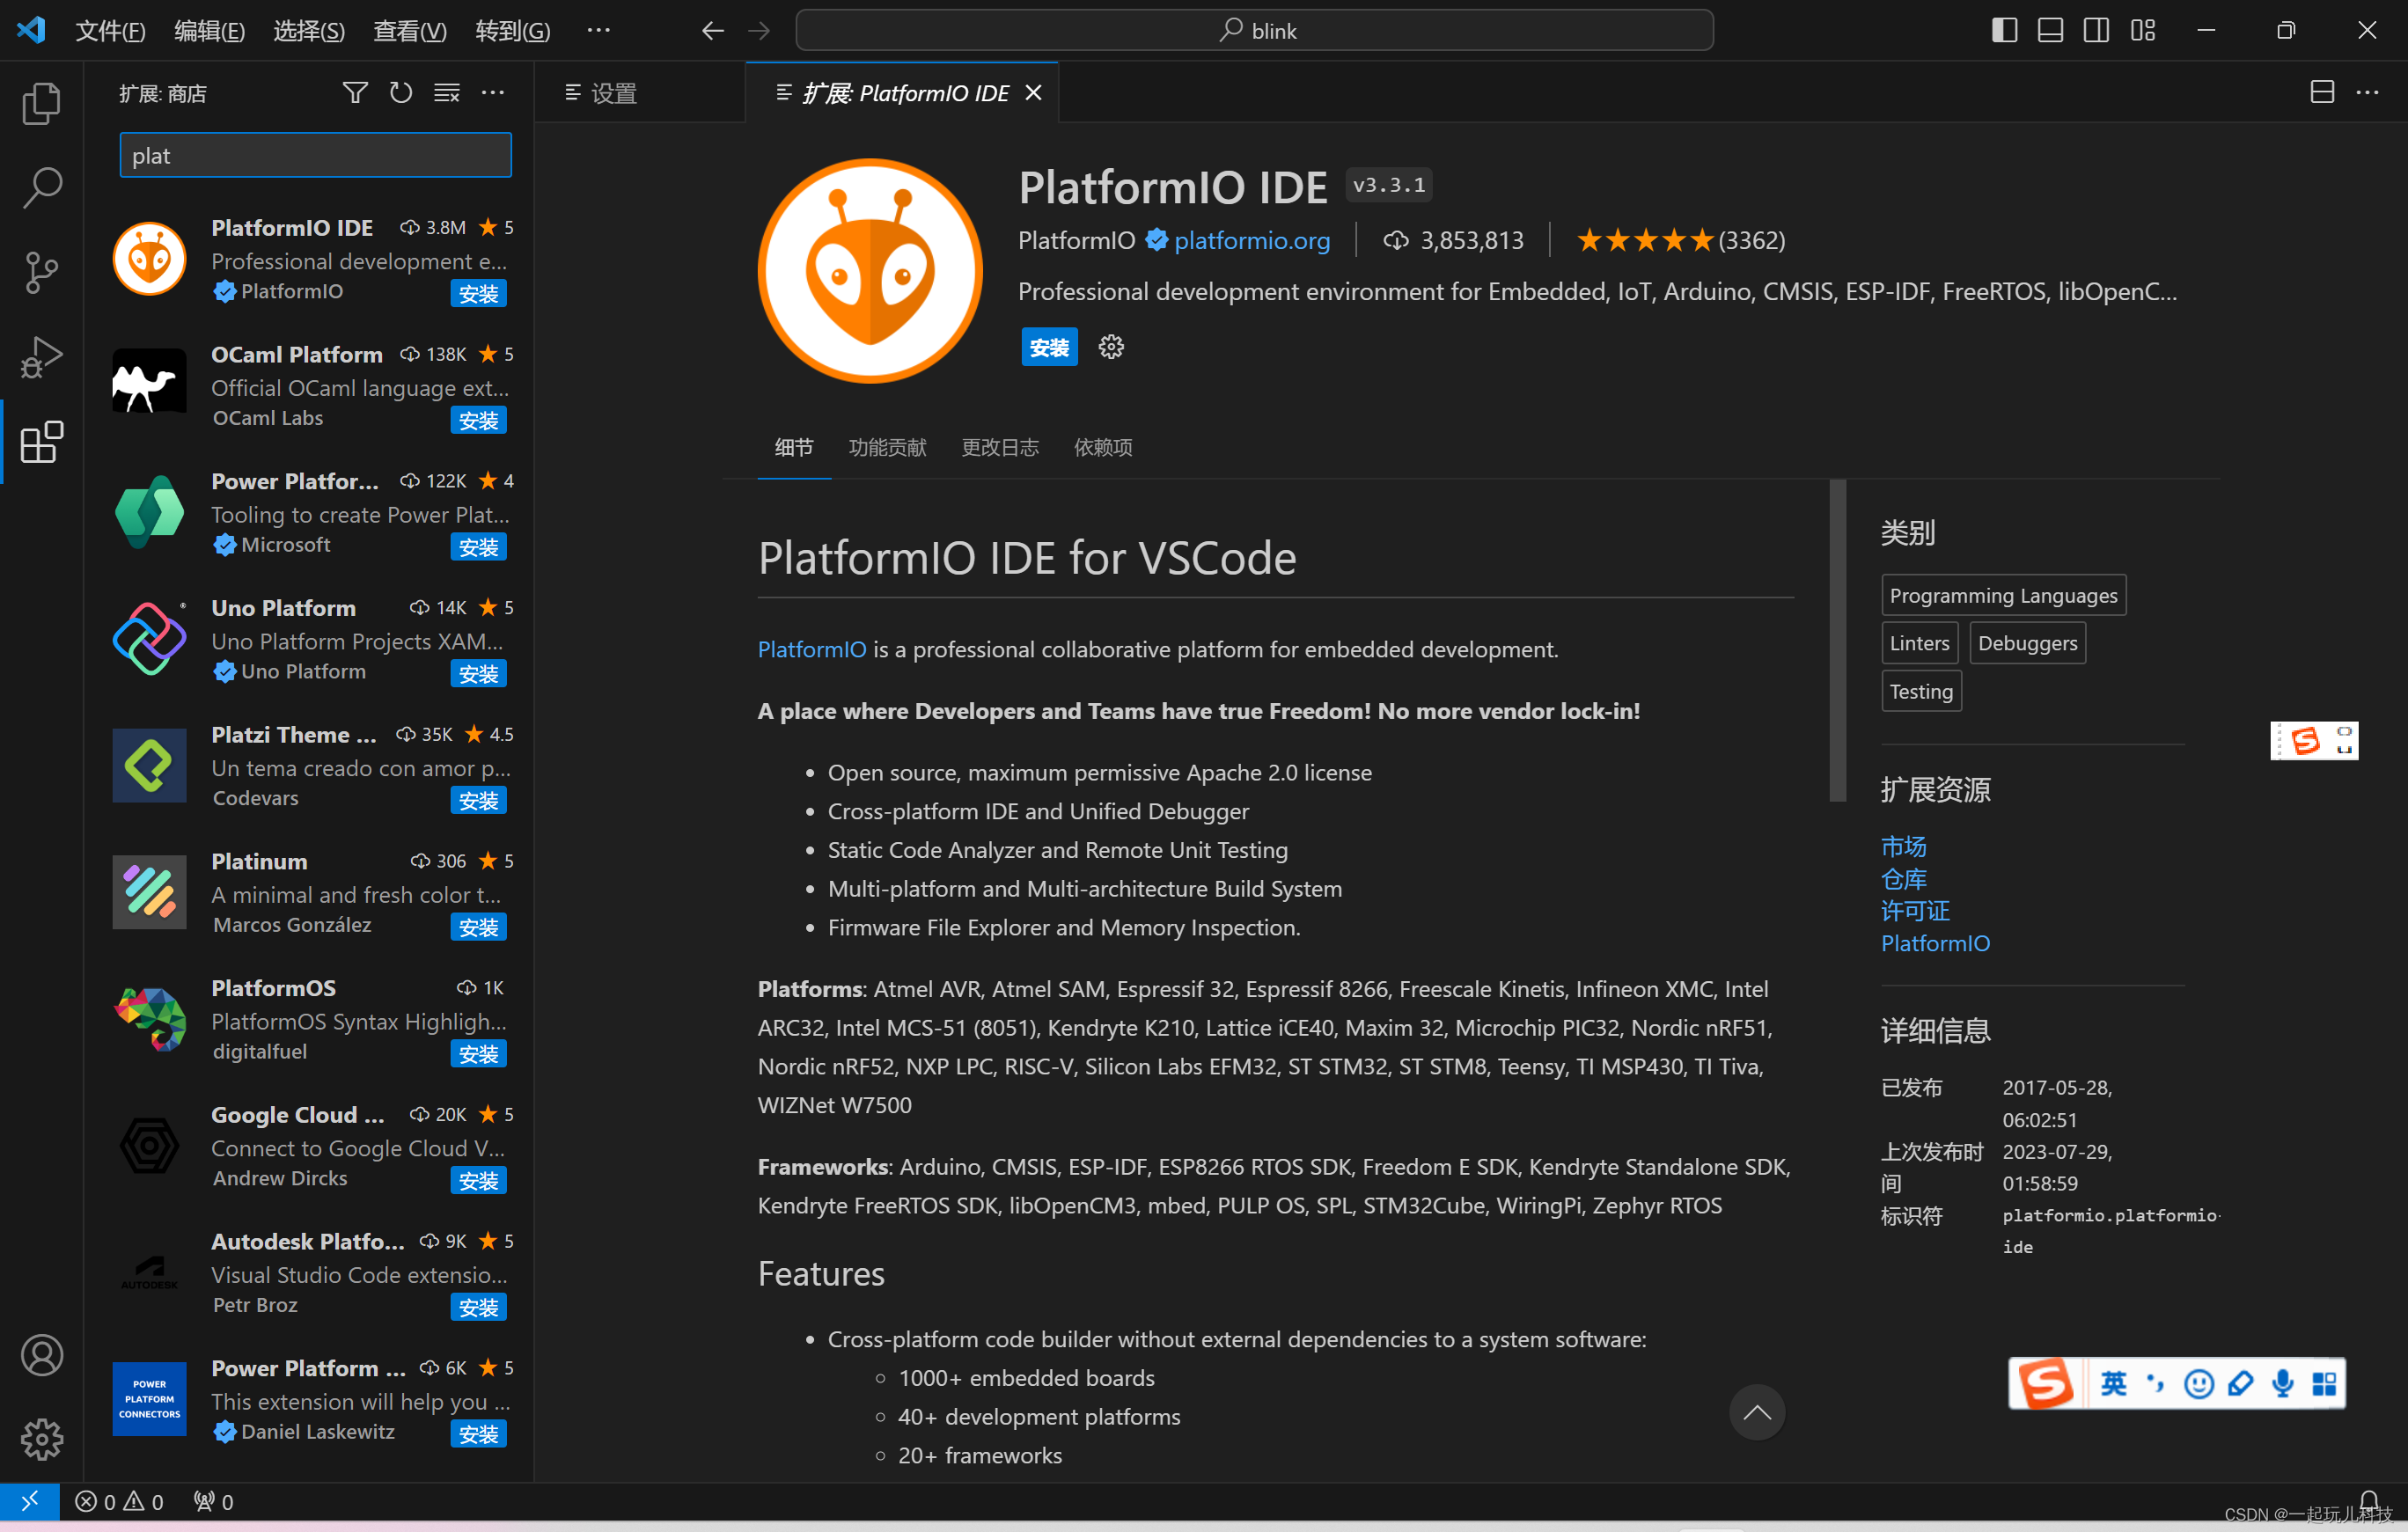This screenshot has width=2408, height=1532.
Task: Install Uno Platform extension
Action: click(478, 674)
